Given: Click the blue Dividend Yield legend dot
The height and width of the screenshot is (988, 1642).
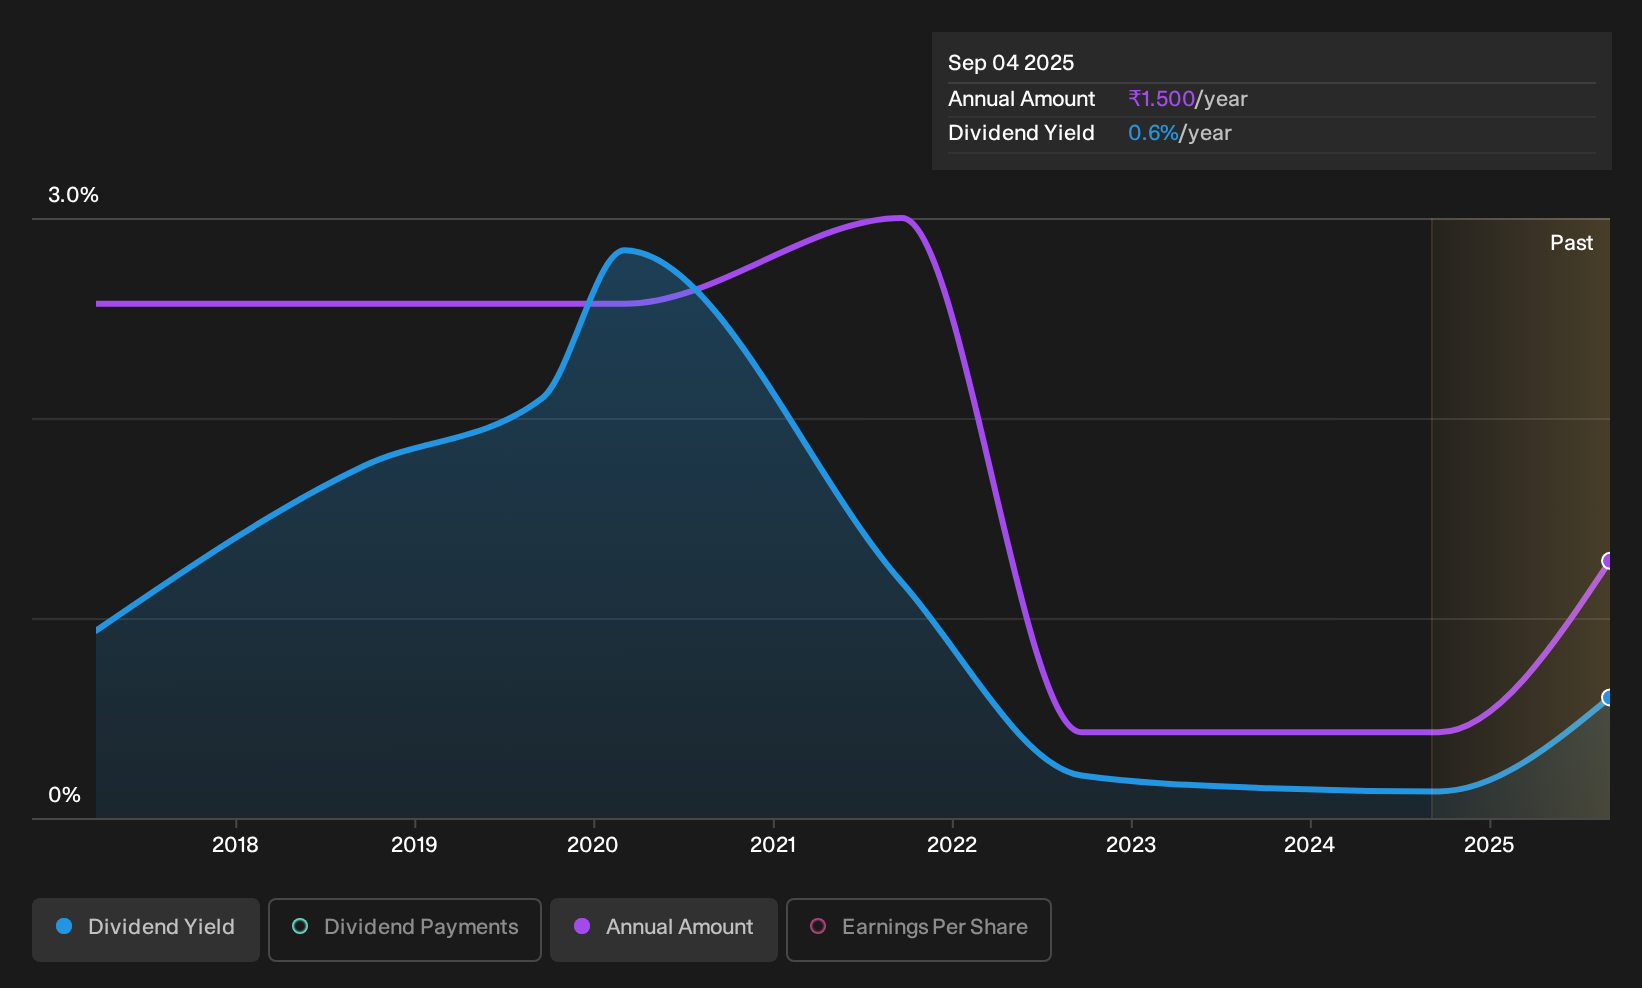Looking at the screenshot, I should pos(64,926).
